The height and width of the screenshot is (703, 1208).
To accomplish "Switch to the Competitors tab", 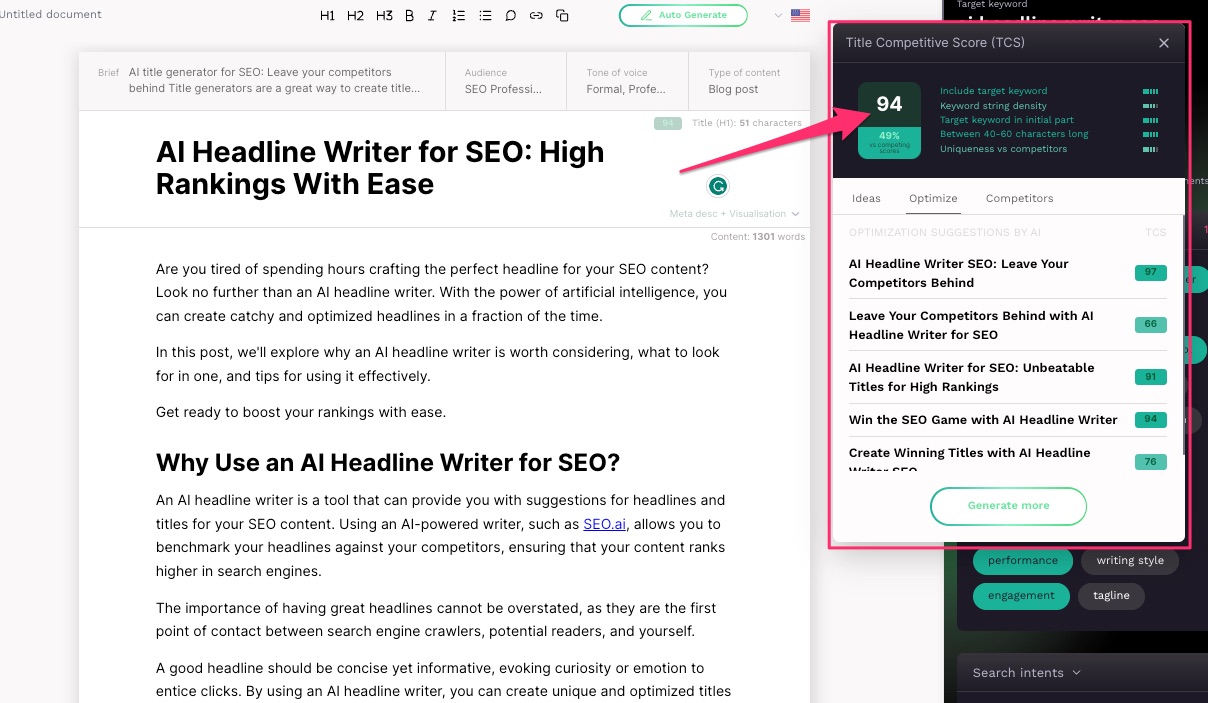I will pyautogui.click(x=1019, y=198).
